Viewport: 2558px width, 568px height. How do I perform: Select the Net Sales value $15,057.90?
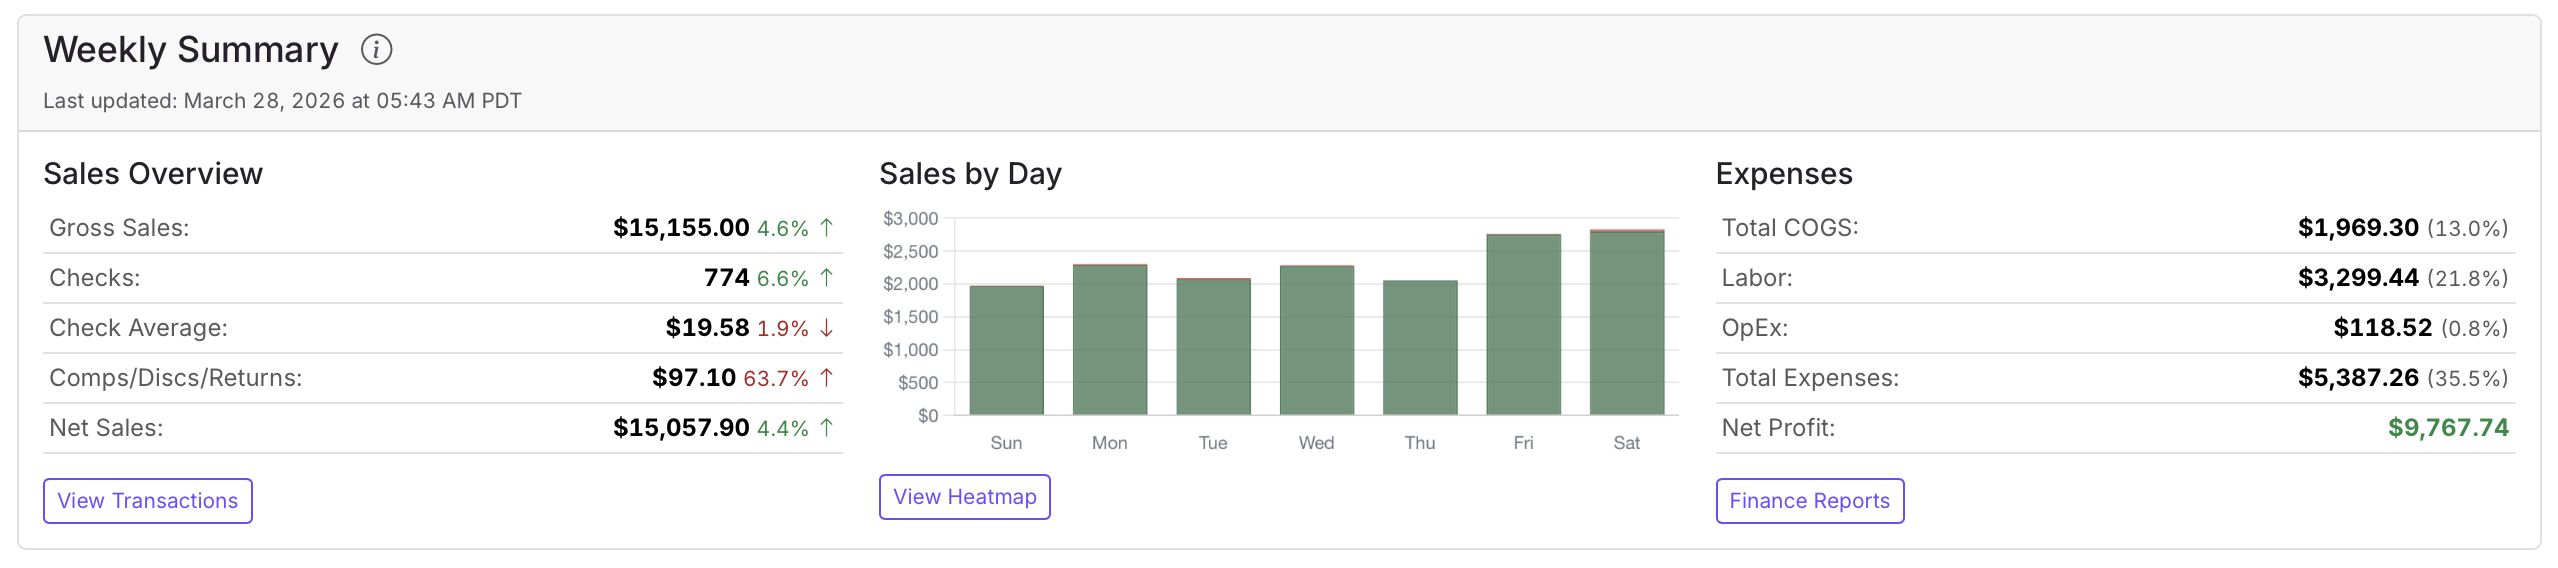click(x=681, y=428)
